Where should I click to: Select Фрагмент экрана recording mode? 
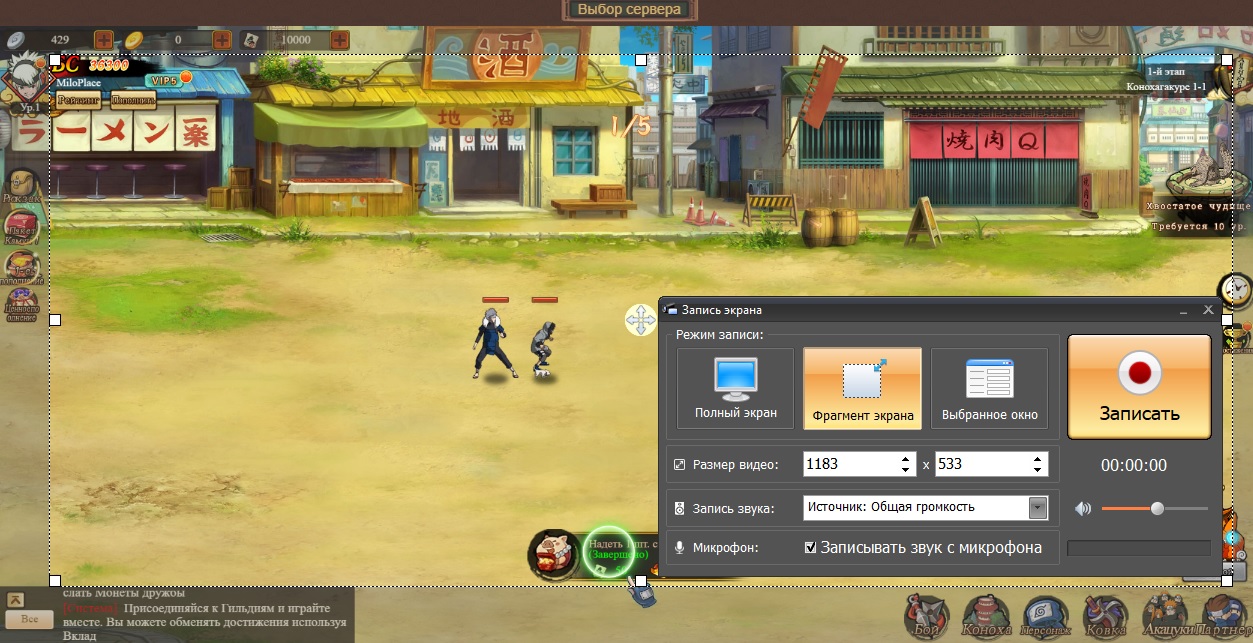(x=862, y=389)
